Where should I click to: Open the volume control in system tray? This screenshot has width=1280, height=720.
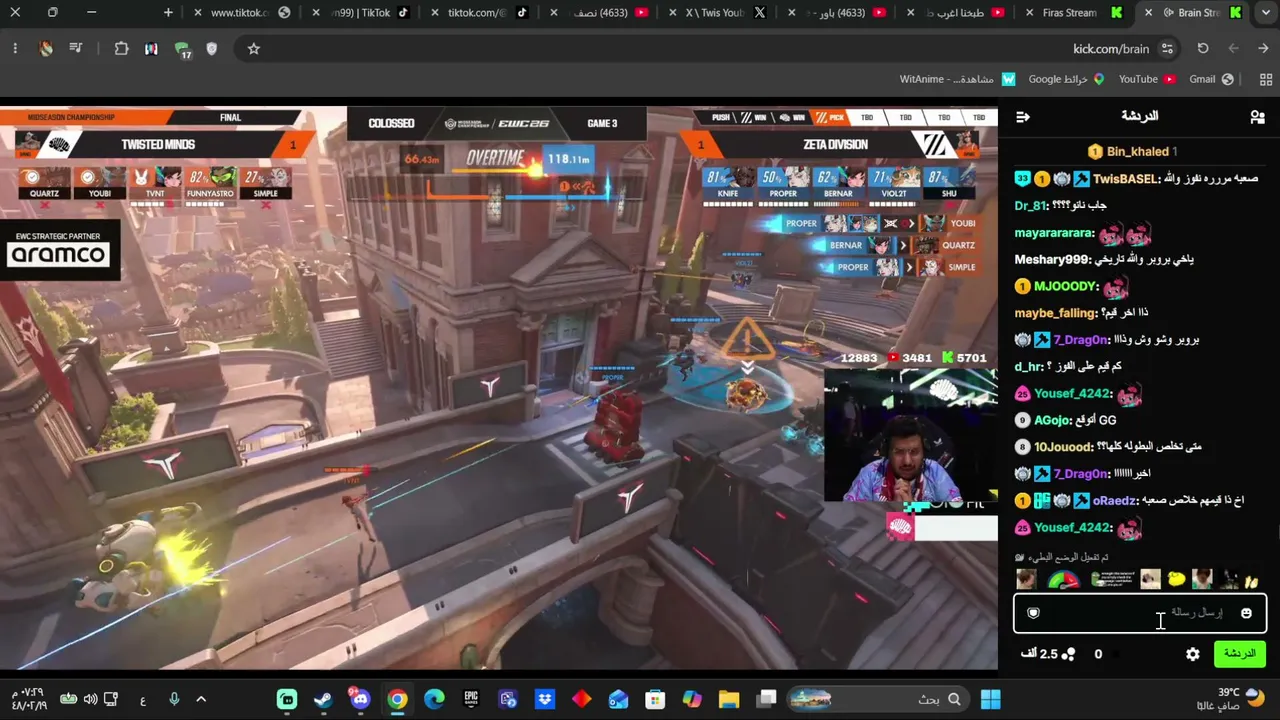click(x=90, y=699)
